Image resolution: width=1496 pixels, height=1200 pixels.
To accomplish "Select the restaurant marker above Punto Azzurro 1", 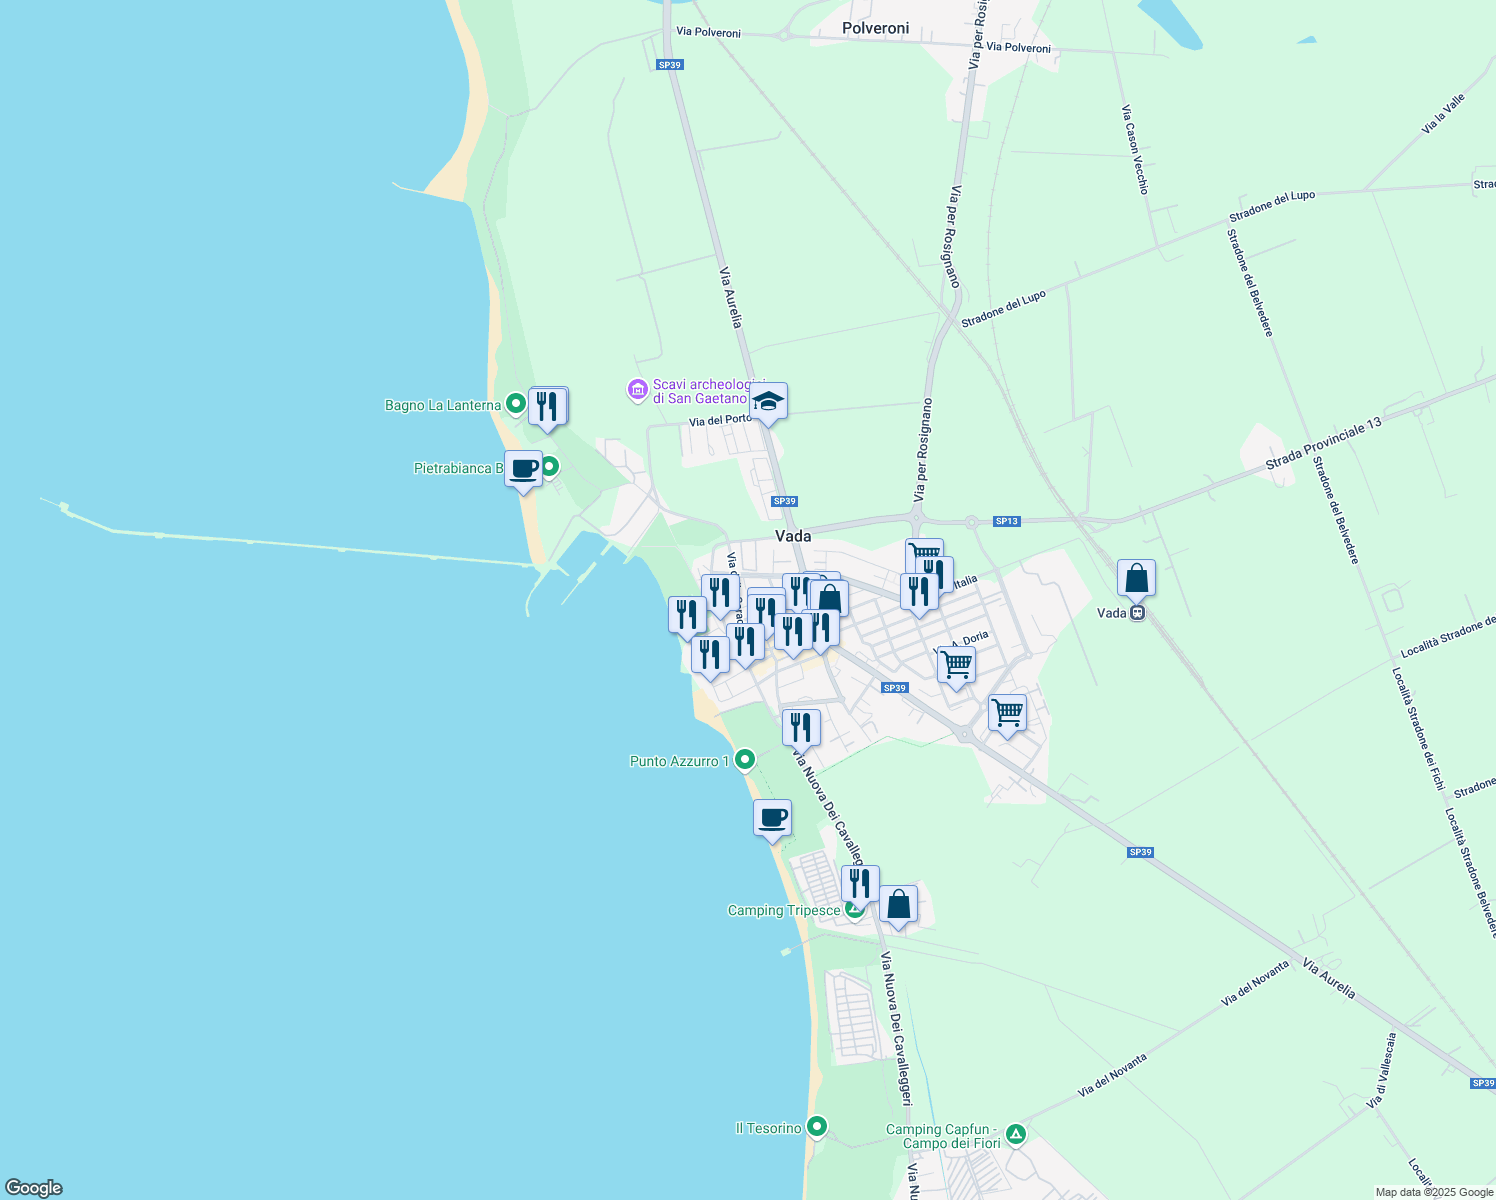I will [800, 727].
